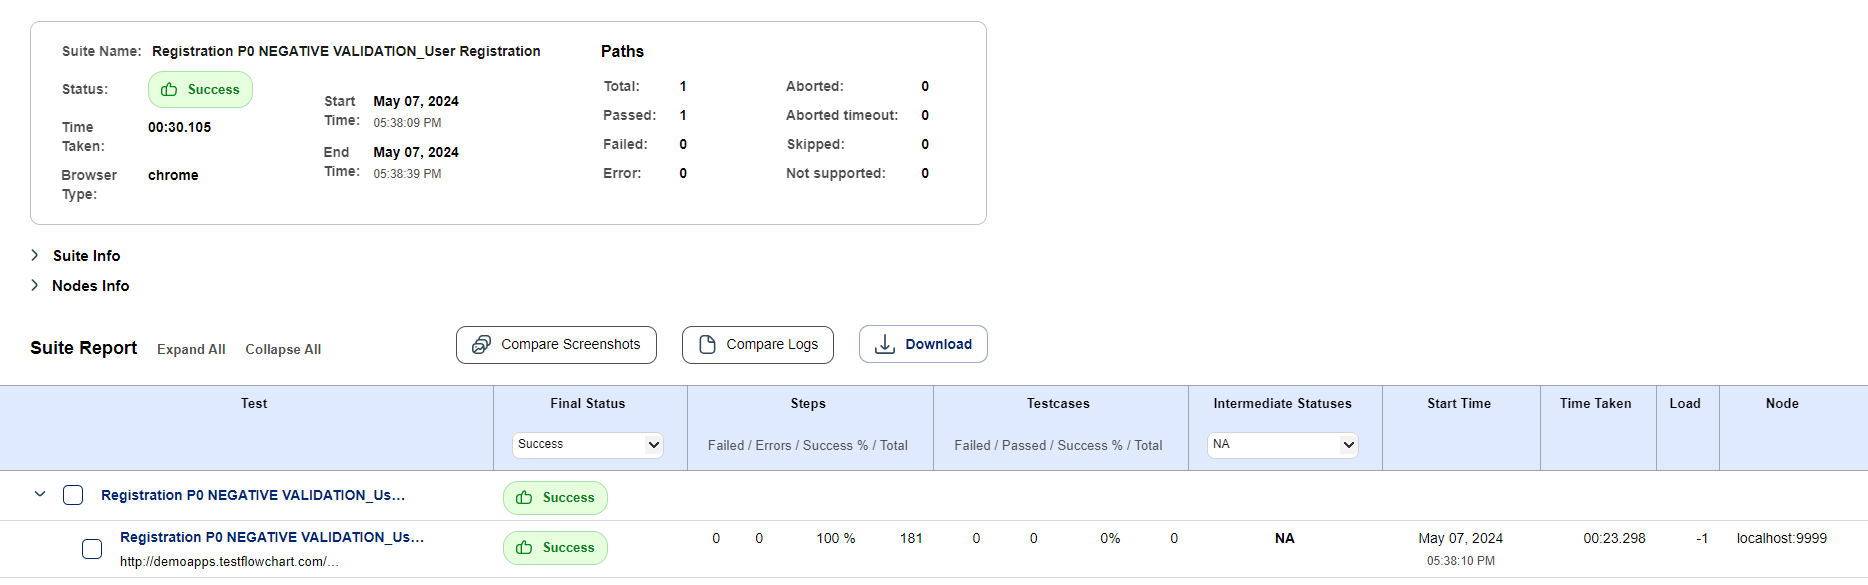Click the Start Time column header
This screenshot has height=585, width=1868.
1459,404
